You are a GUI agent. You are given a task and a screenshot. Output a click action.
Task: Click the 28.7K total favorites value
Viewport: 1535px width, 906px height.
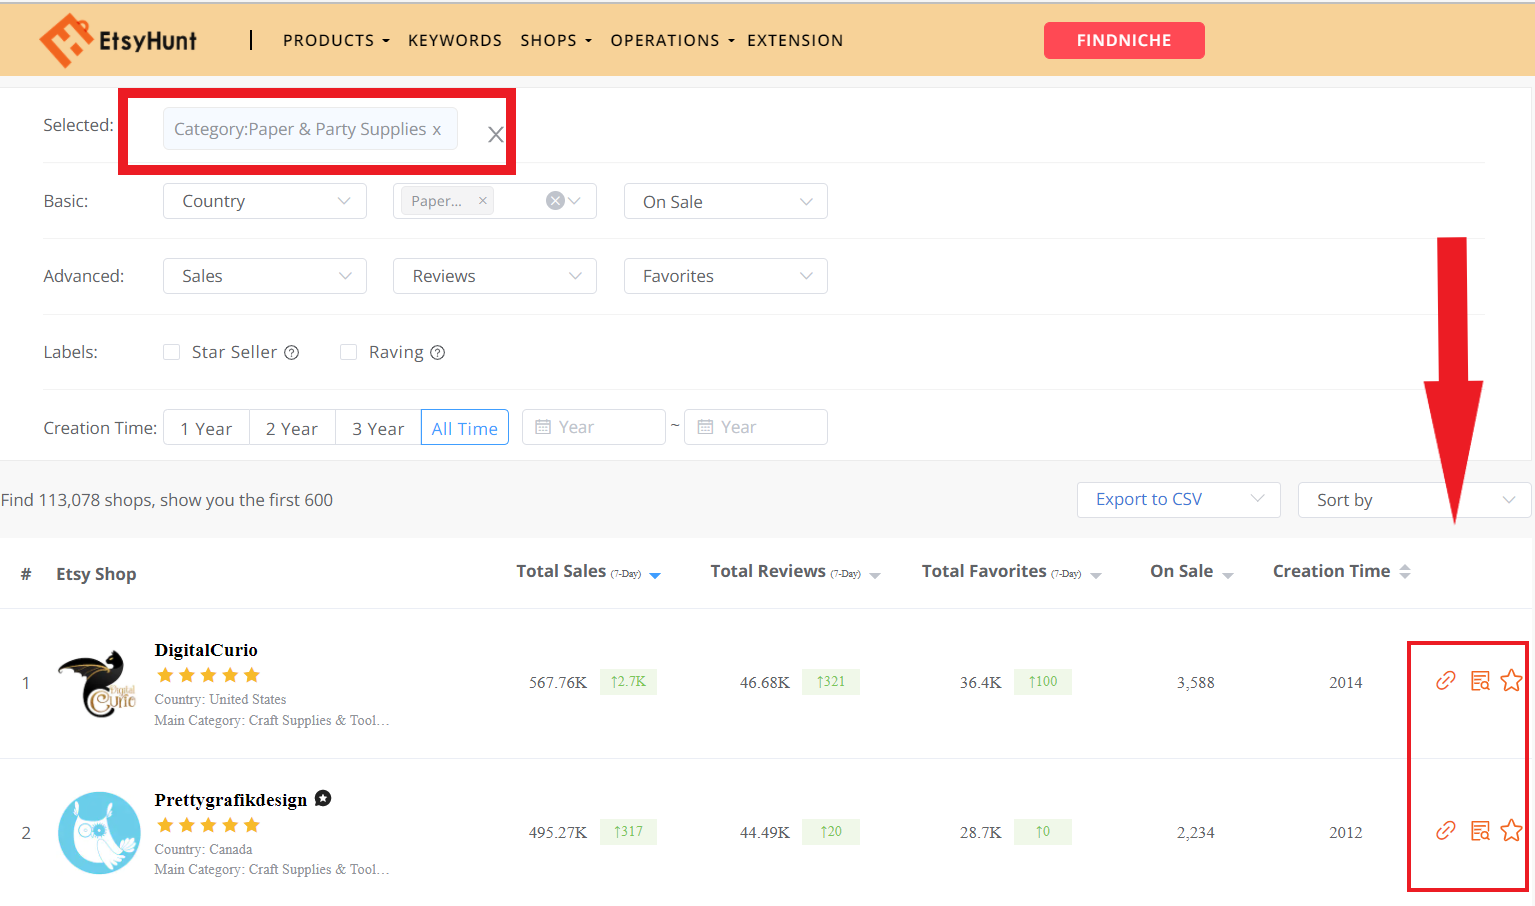pos(981,833)
